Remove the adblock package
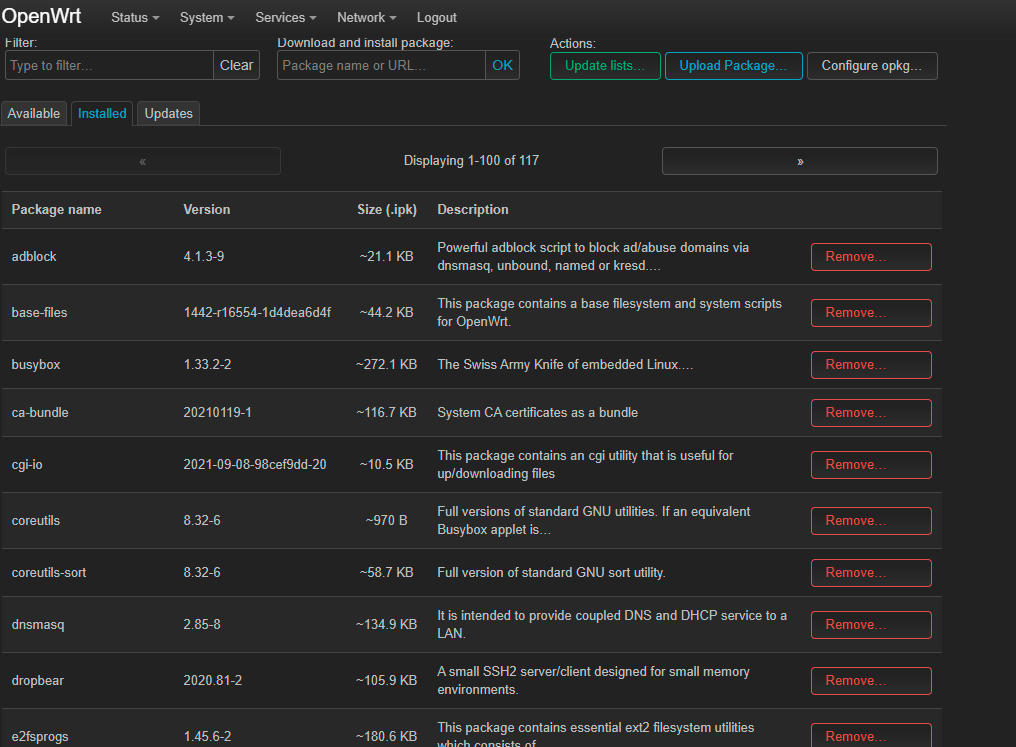Screen dimensions: 1016x747 click(870, 257)
